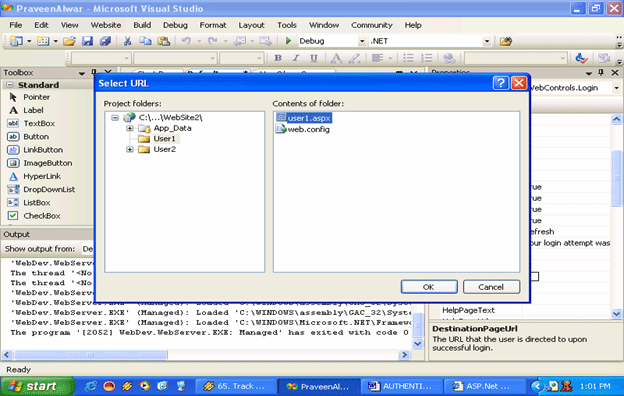Click the Internet Explorer quick launch icon
The image size is (624, 396).
90,386
